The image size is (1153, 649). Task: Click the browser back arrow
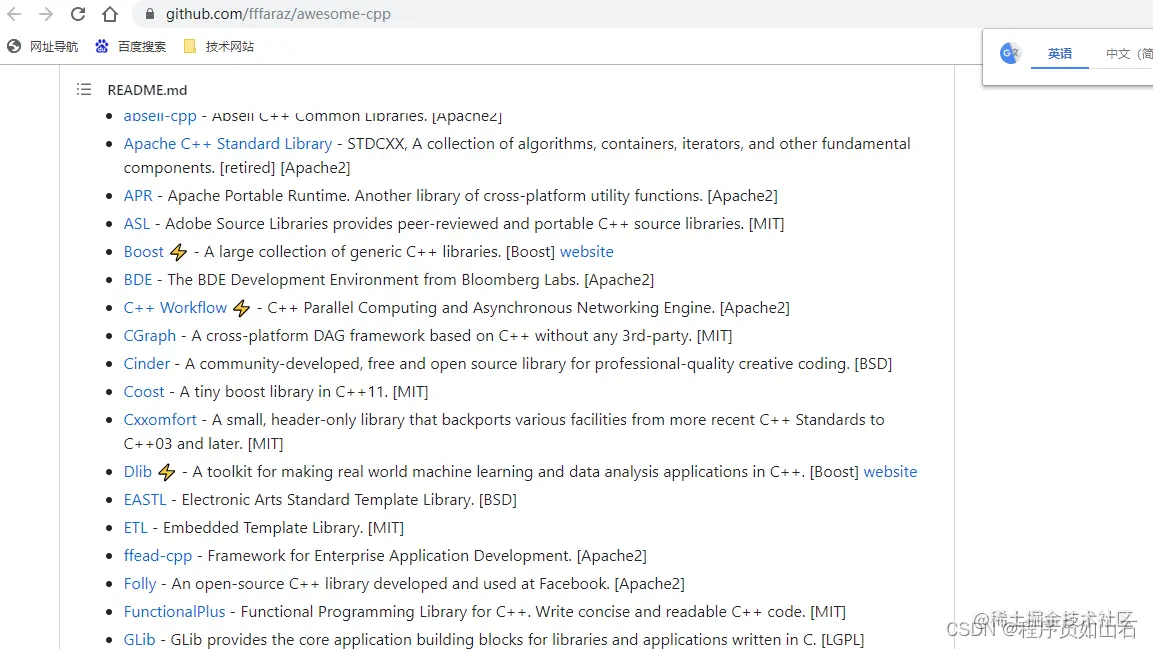click(x=14, y=14)
